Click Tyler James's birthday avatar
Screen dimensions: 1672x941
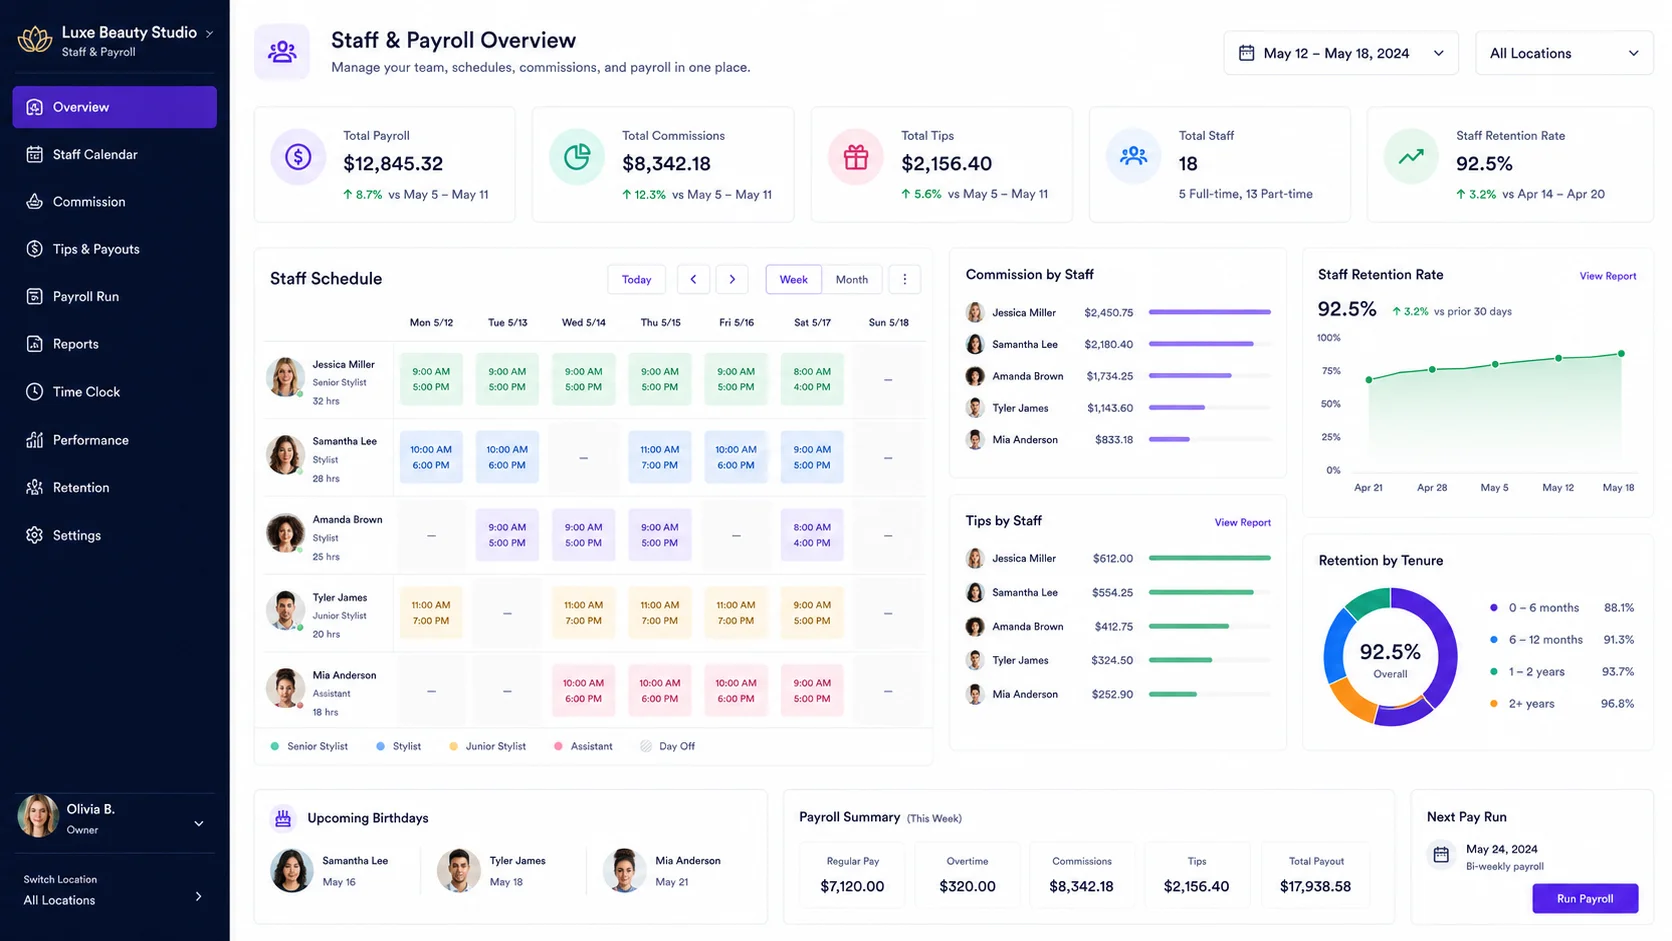pos(458,871)
